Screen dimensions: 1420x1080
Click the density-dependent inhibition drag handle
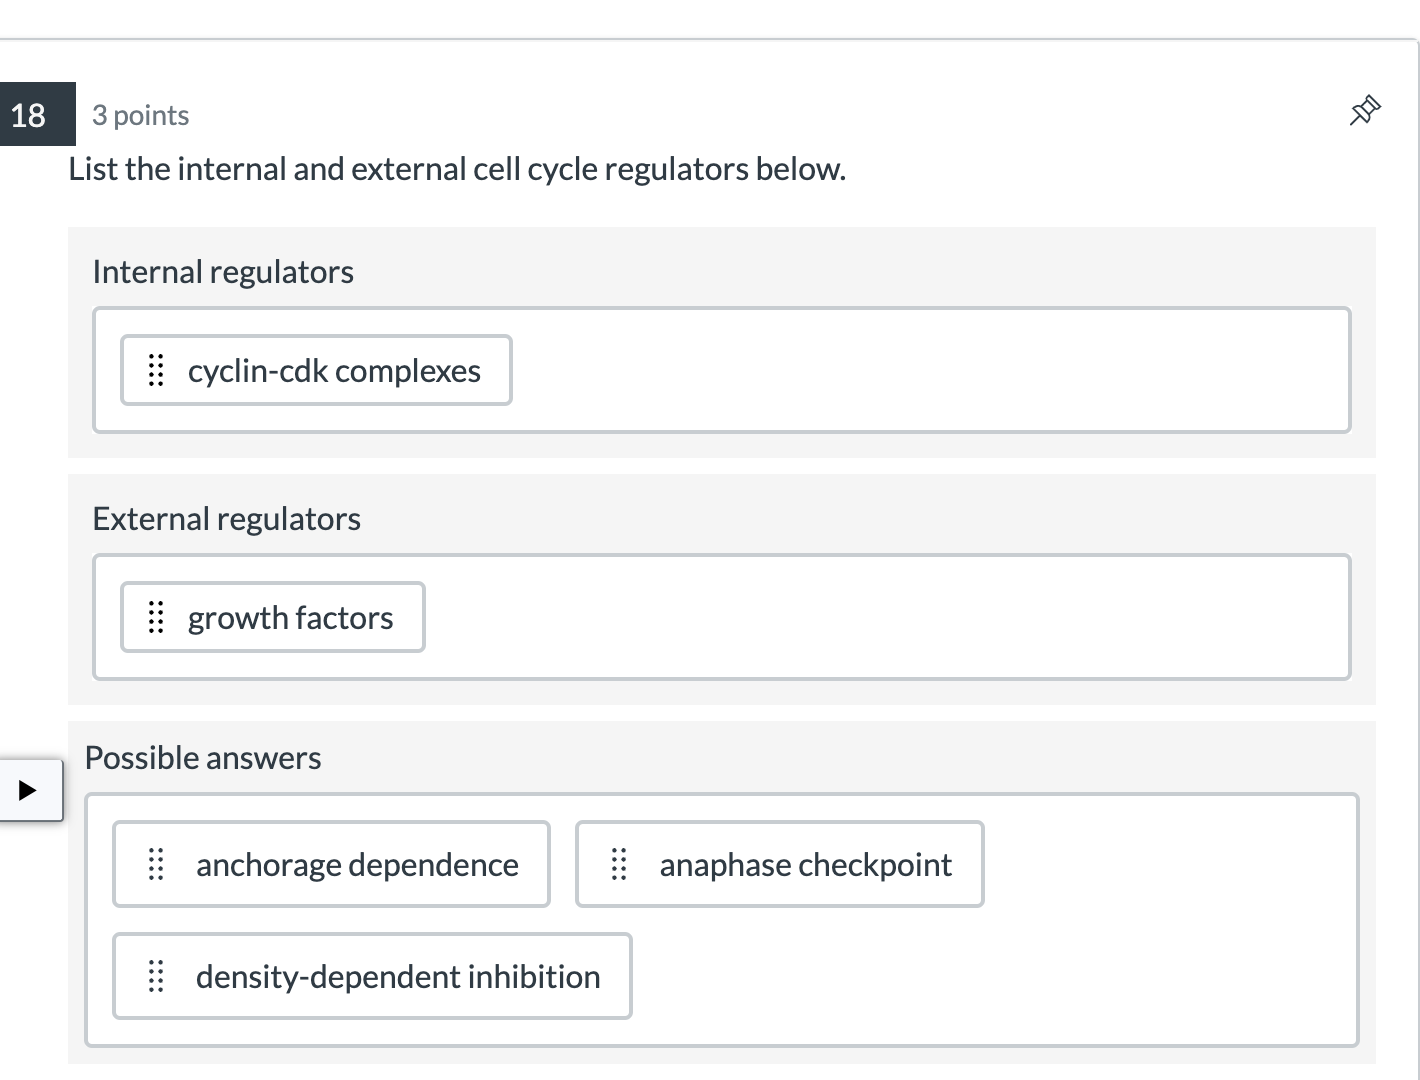tap(156, 976)
